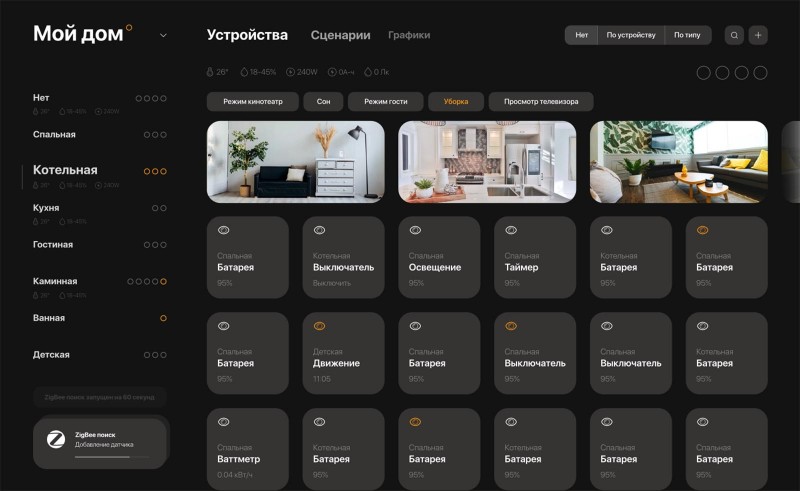Activate the Уборка scenario button
This screenshot has height=491, width=800.
(x=456, y=102)
